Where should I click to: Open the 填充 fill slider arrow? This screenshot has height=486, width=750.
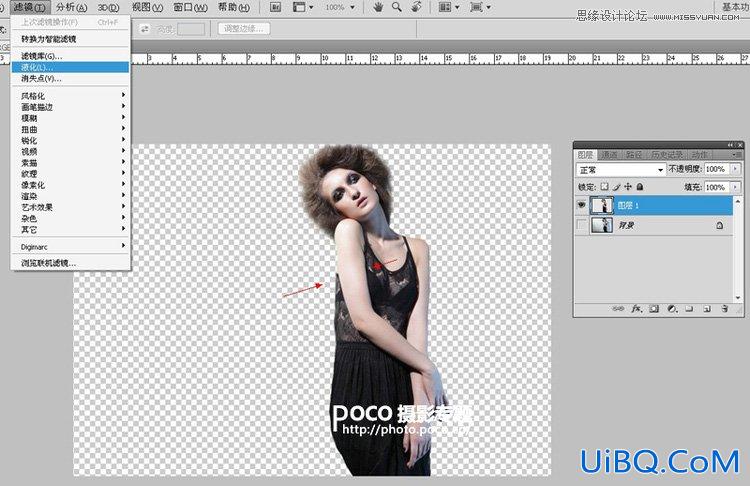pyautogui.click(x=735, y=187)
